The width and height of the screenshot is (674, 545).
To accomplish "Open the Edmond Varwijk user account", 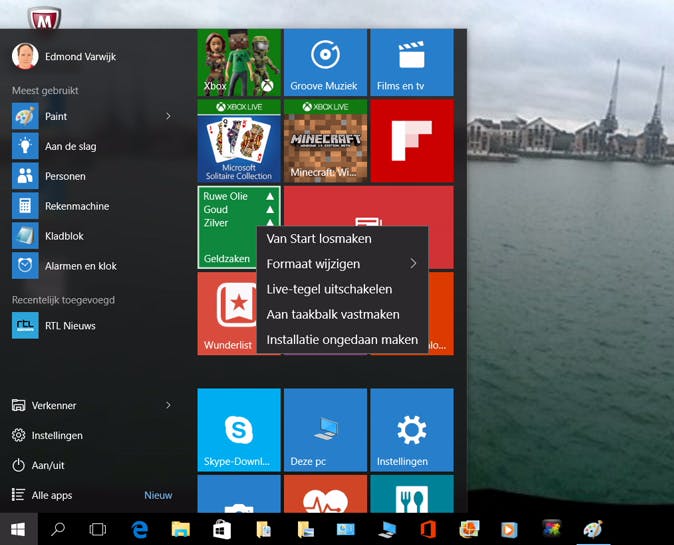I will (80, 57).
